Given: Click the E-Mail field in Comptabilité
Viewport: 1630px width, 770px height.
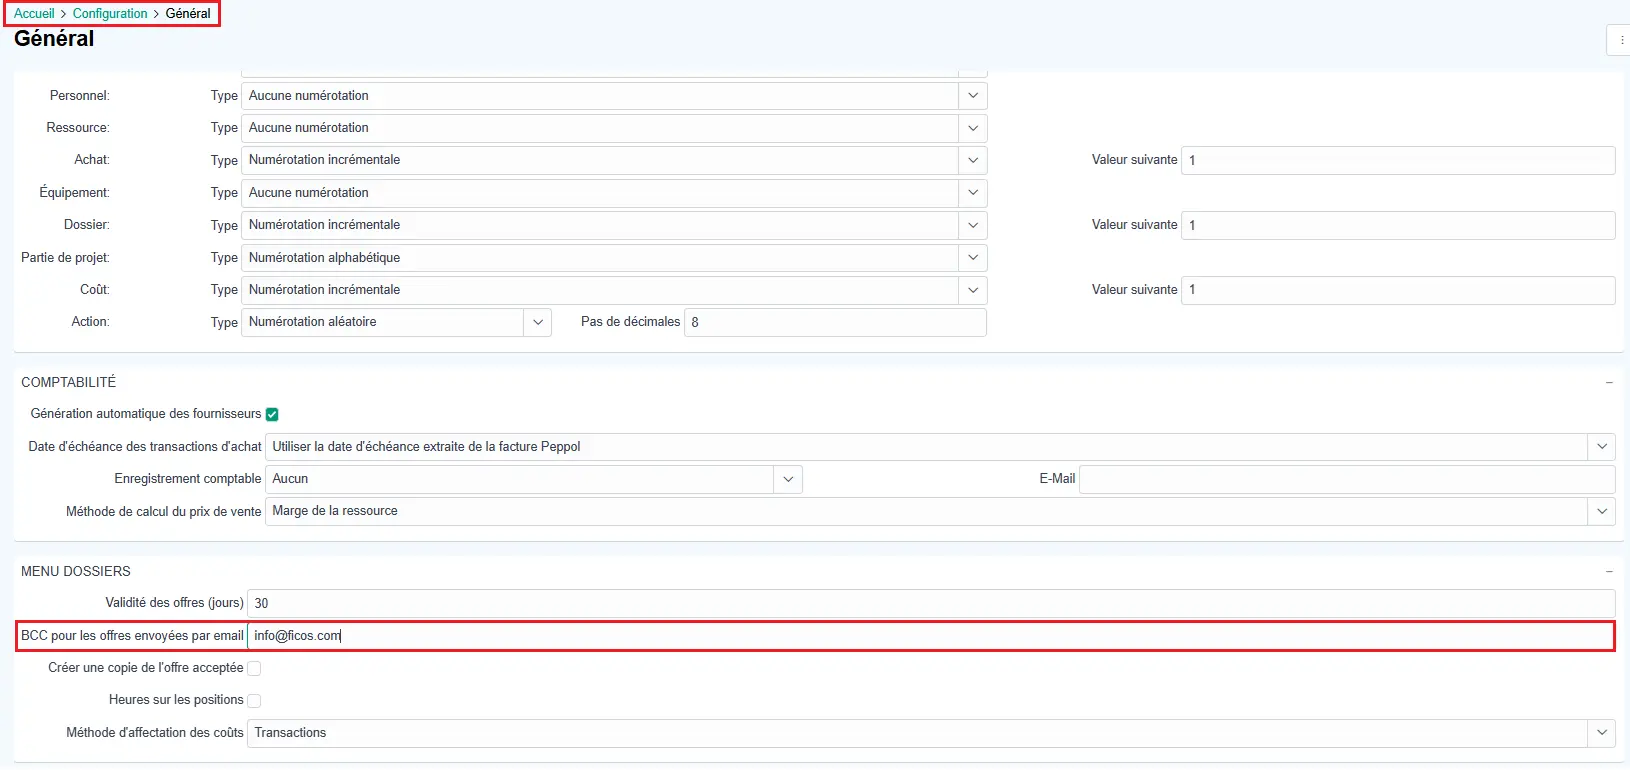Looking at the screenshot, I should click(x=1346, y=479).
